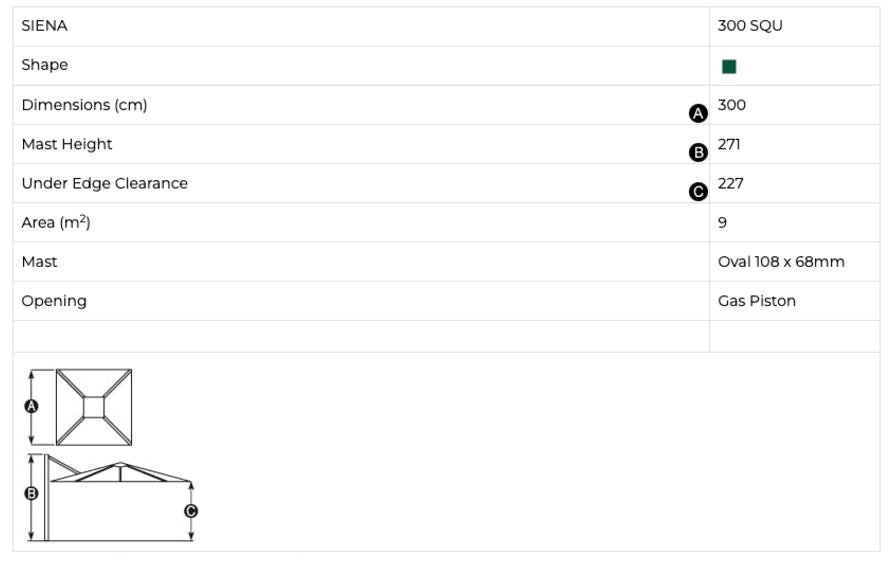Click the Under Edge Clearance label
The image size is (894, 580).
(x=104, y=183)
